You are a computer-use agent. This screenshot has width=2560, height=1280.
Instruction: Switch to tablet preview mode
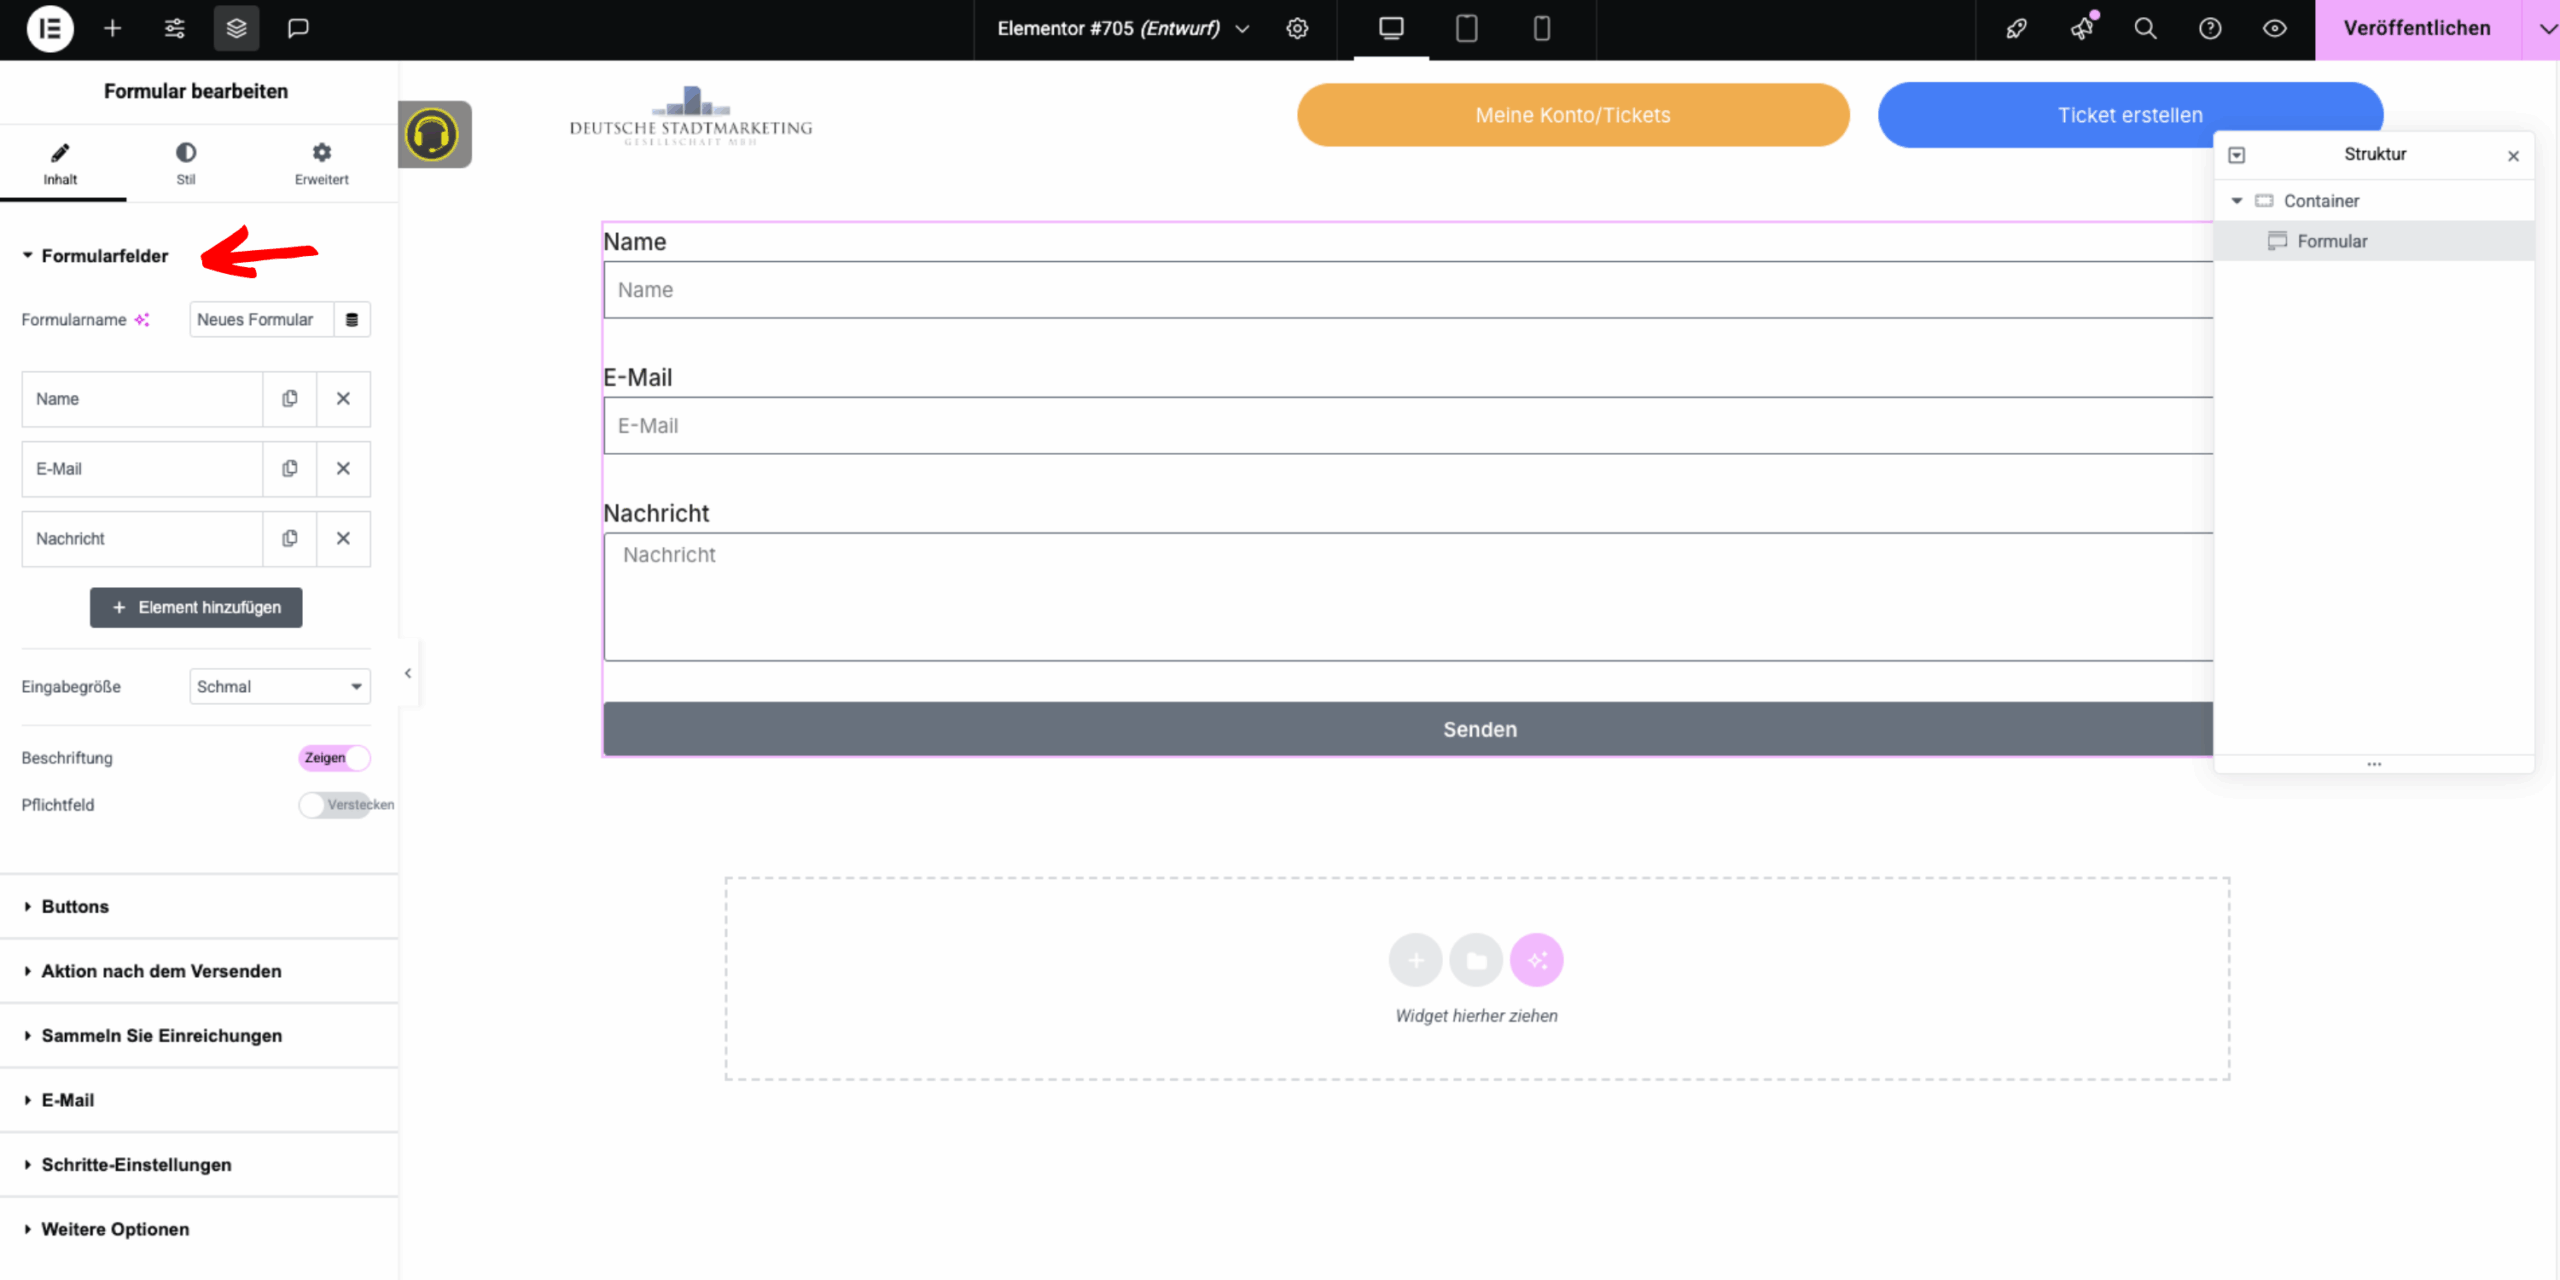(x=1466, y=28)
